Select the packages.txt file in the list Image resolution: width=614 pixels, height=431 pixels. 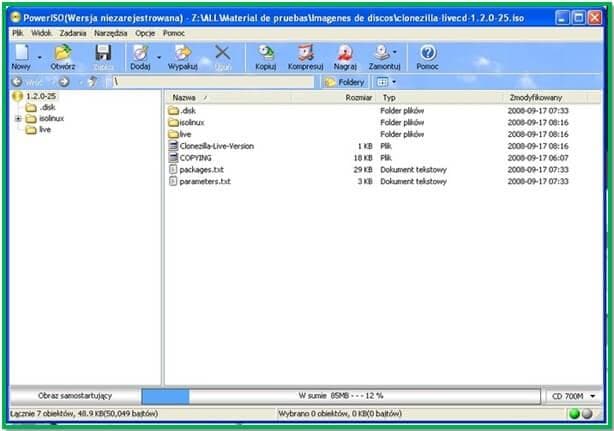(x=201, y=170)
